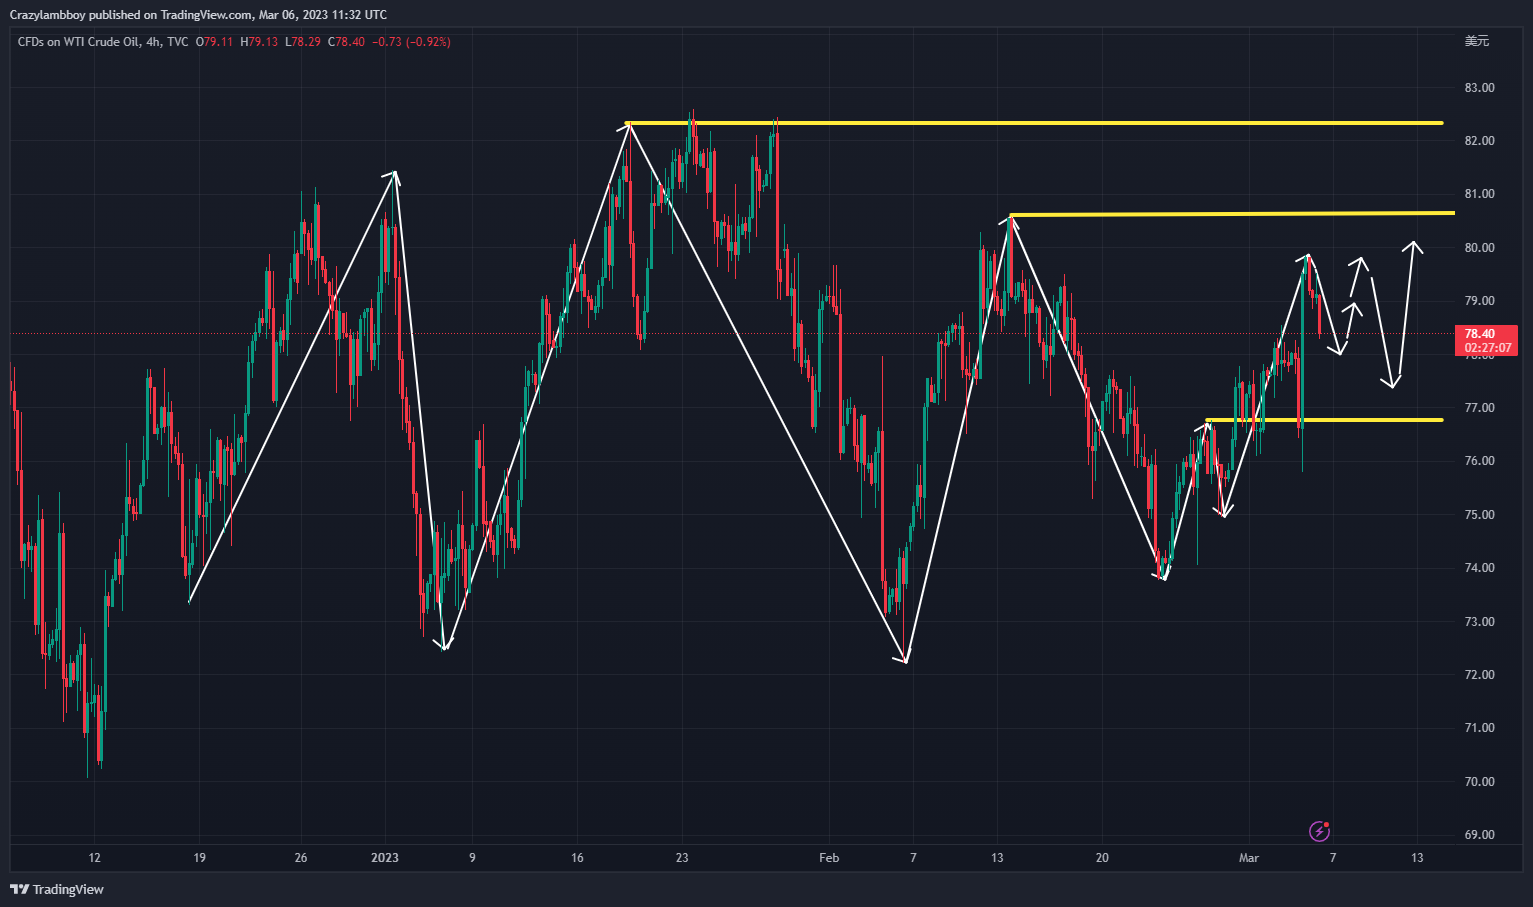The image size is (1533, 907).
Task: Click the 73.00 price axis label
Action: coord(1479,622)
